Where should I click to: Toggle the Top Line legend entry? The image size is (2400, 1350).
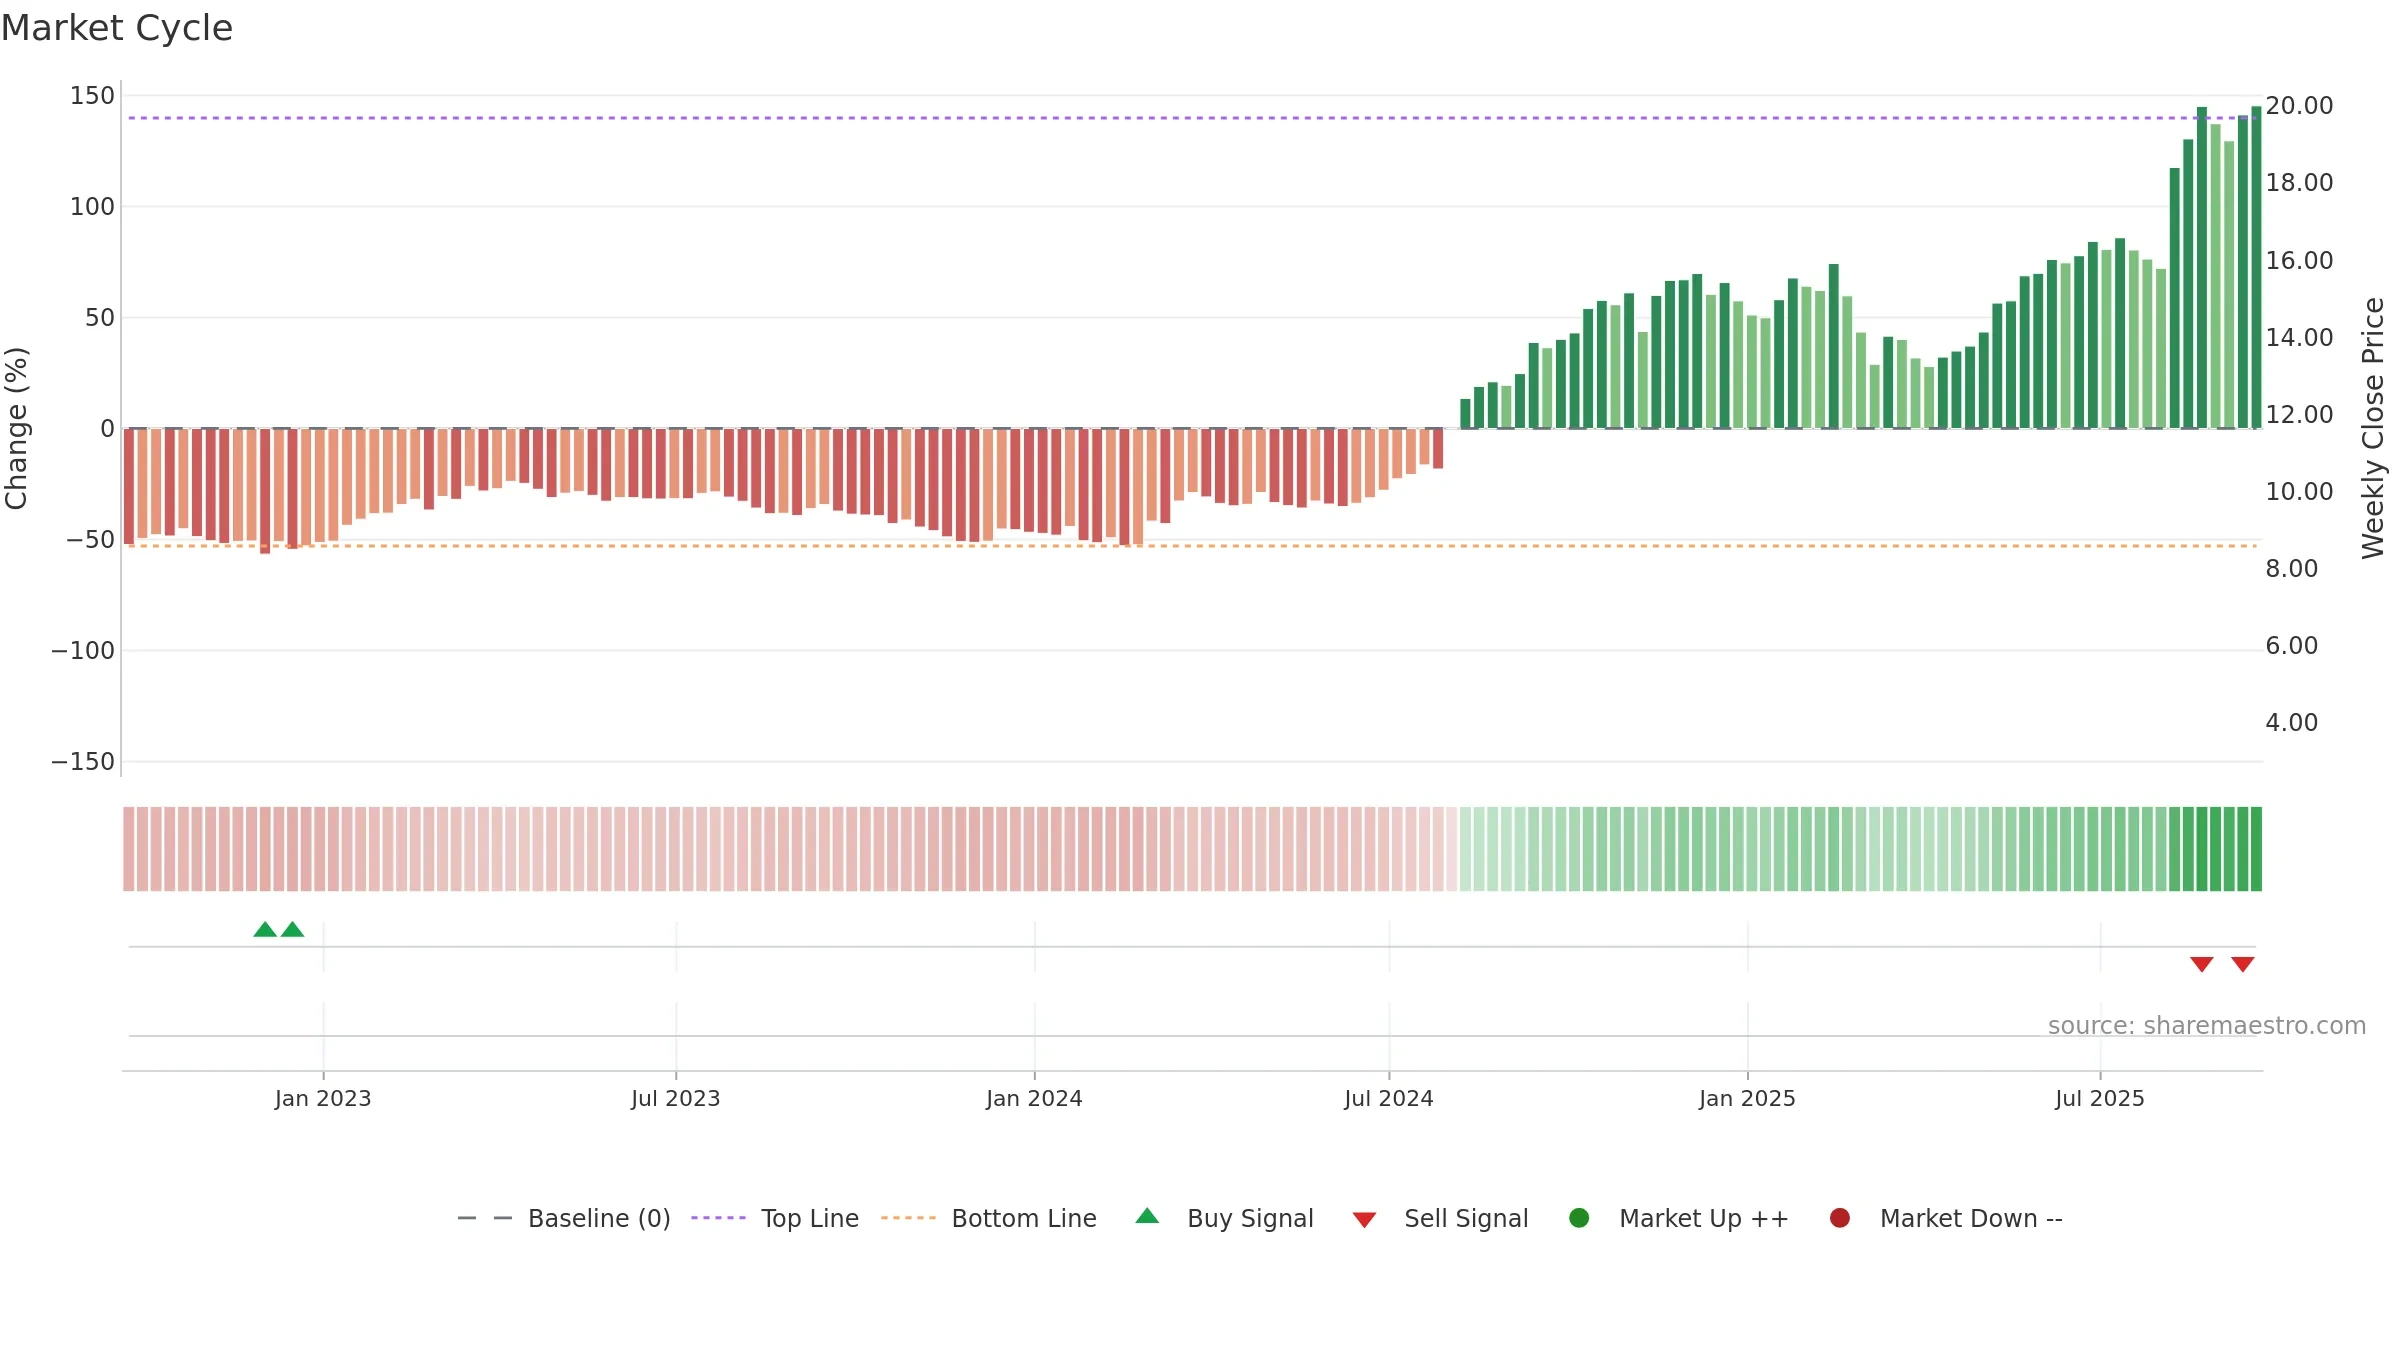click(x=775, y=1218)
